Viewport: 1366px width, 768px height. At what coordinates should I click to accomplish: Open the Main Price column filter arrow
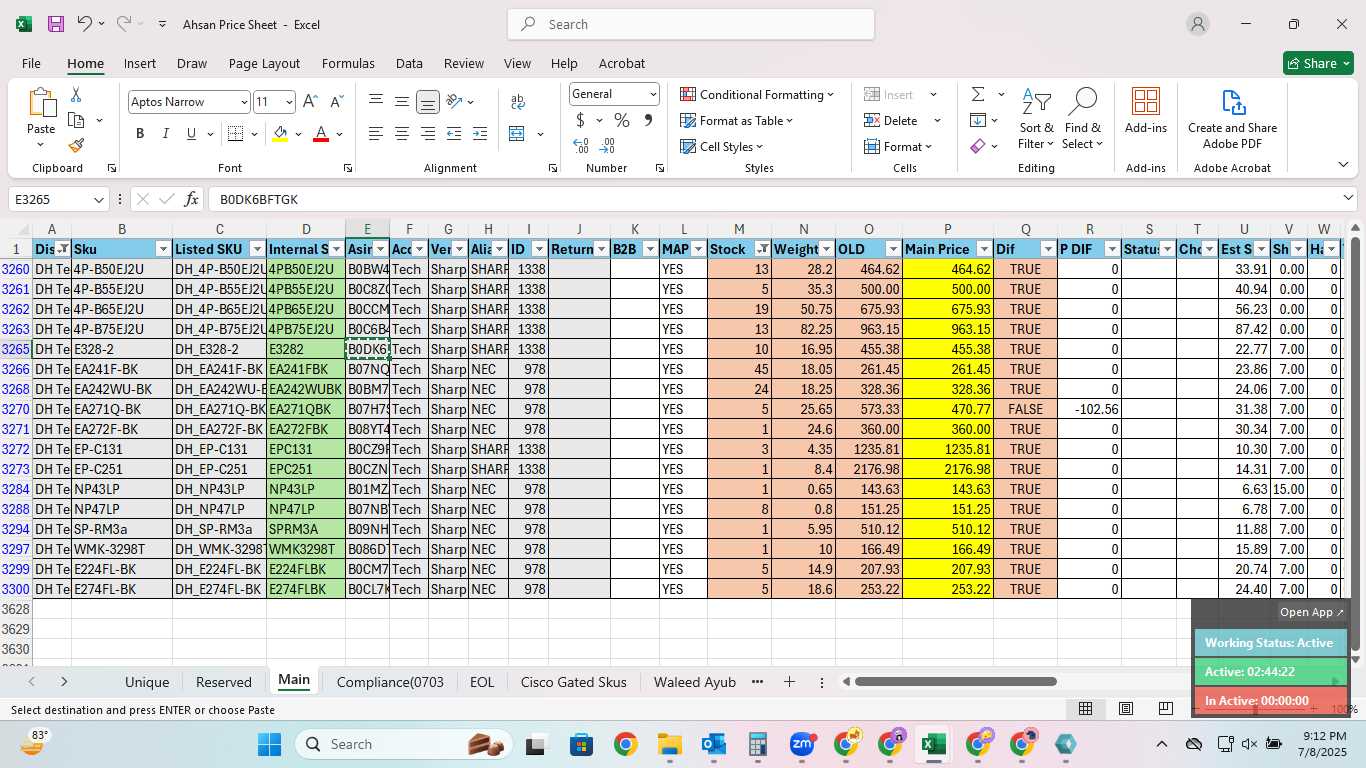click(984, 249)
